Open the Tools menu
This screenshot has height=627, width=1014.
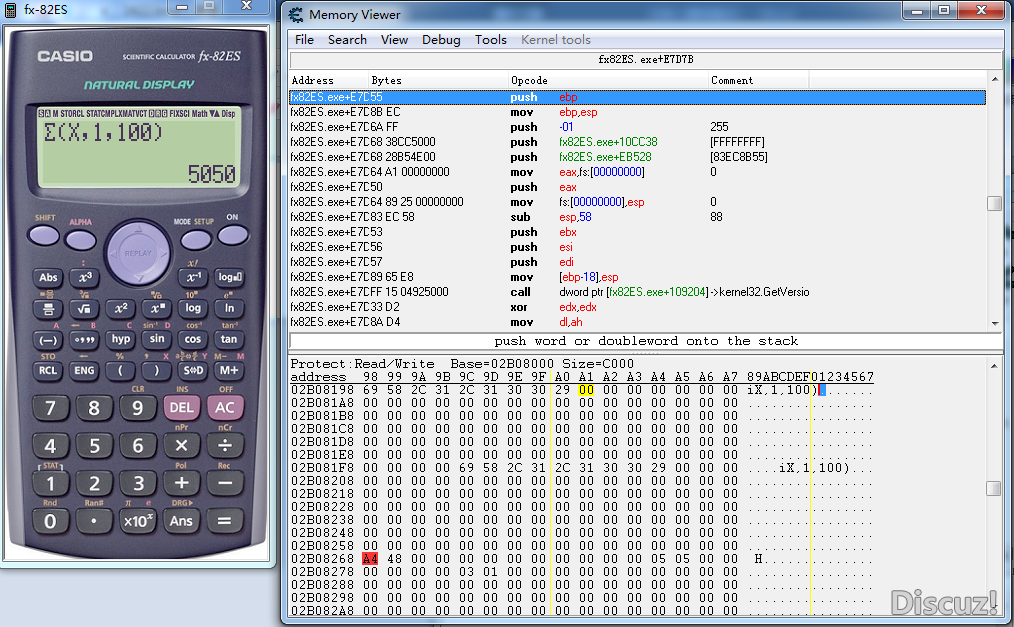point(491,39)
